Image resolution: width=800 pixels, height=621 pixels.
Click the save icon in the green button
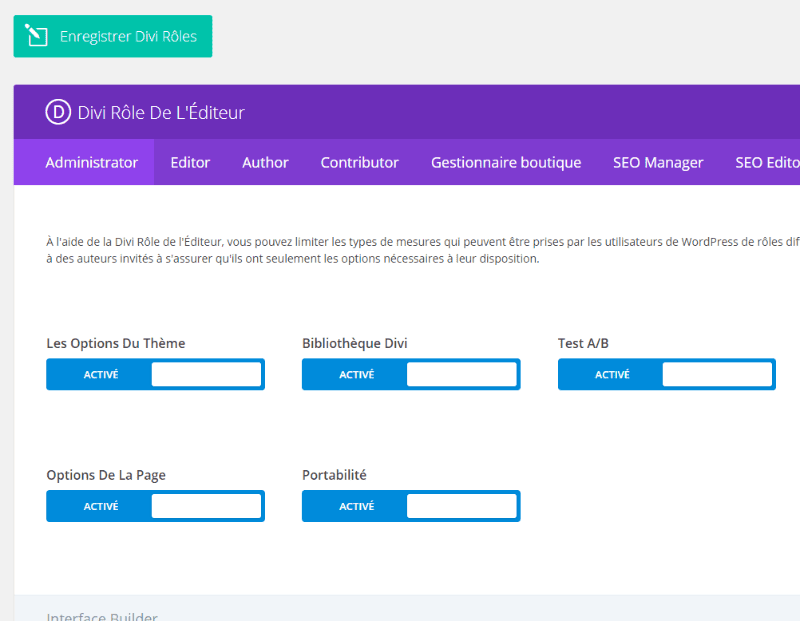(37, 36)
